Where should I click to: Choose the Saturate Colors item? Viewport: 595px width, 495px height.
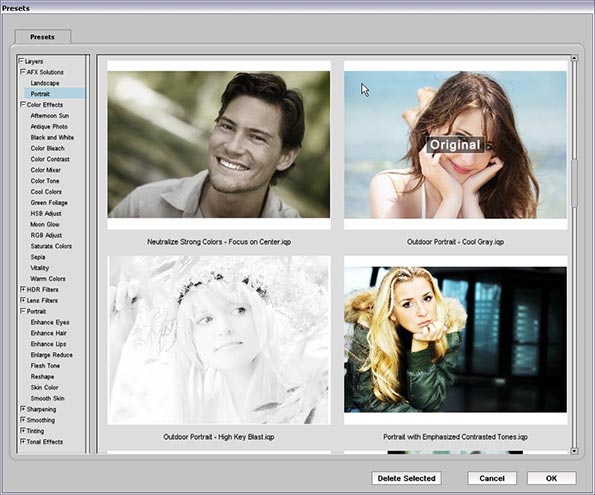(x=51, y=246)
